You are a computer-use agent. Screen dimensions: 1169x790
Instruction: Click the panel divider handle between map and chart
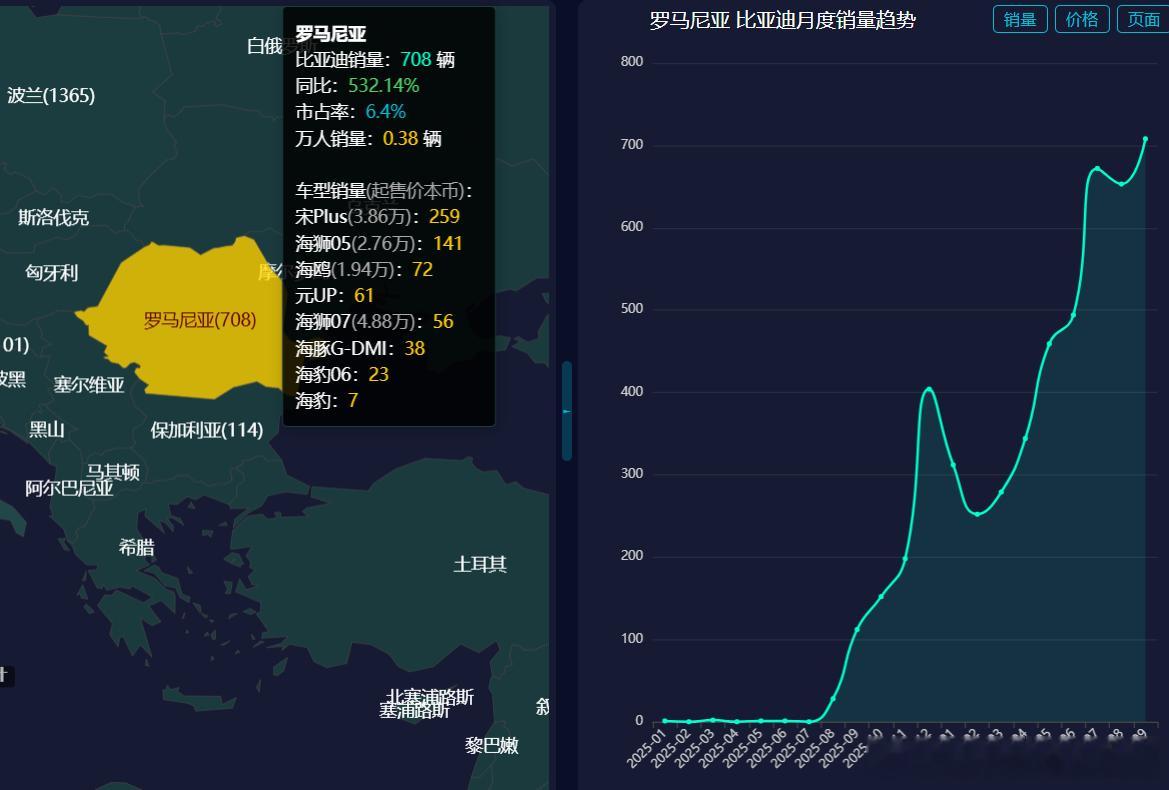(x=567, y=411)
